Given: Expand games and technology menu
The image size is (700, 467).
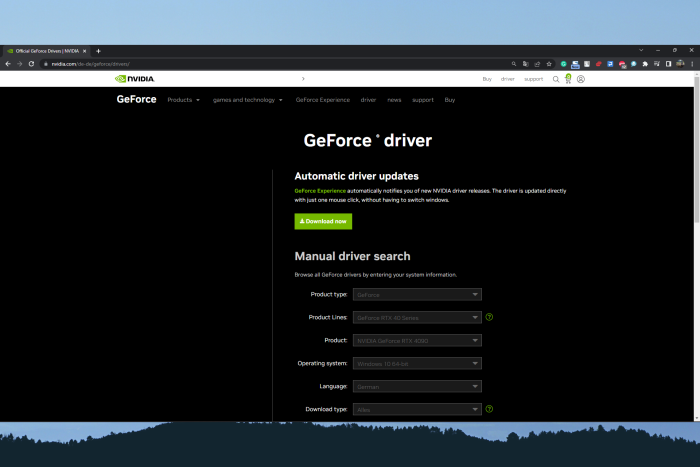Looking at the screenshot, I should [248, 100].
